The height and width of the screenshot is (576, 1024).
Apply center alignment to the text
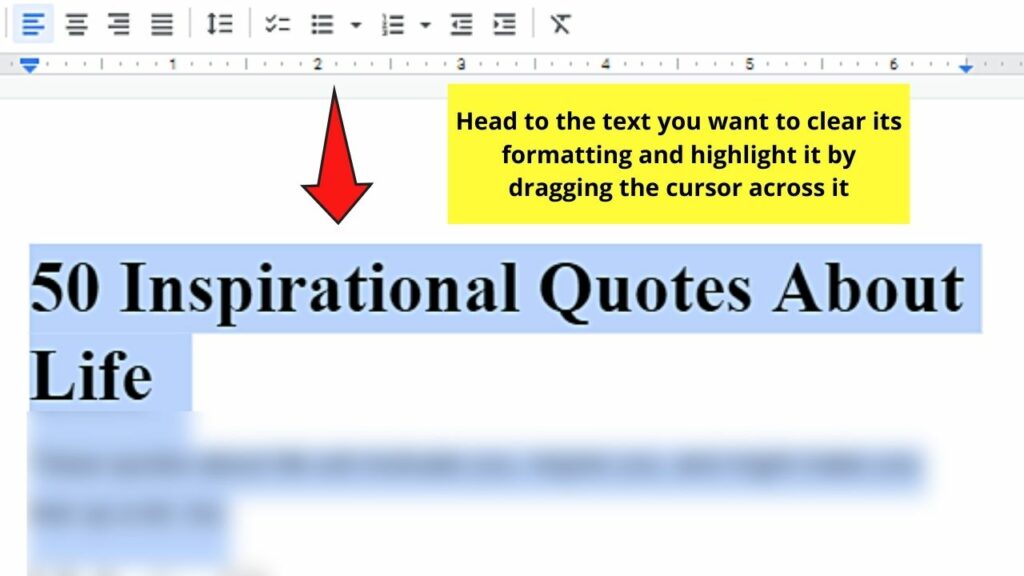pyautogui.click(x=78, y=24)
